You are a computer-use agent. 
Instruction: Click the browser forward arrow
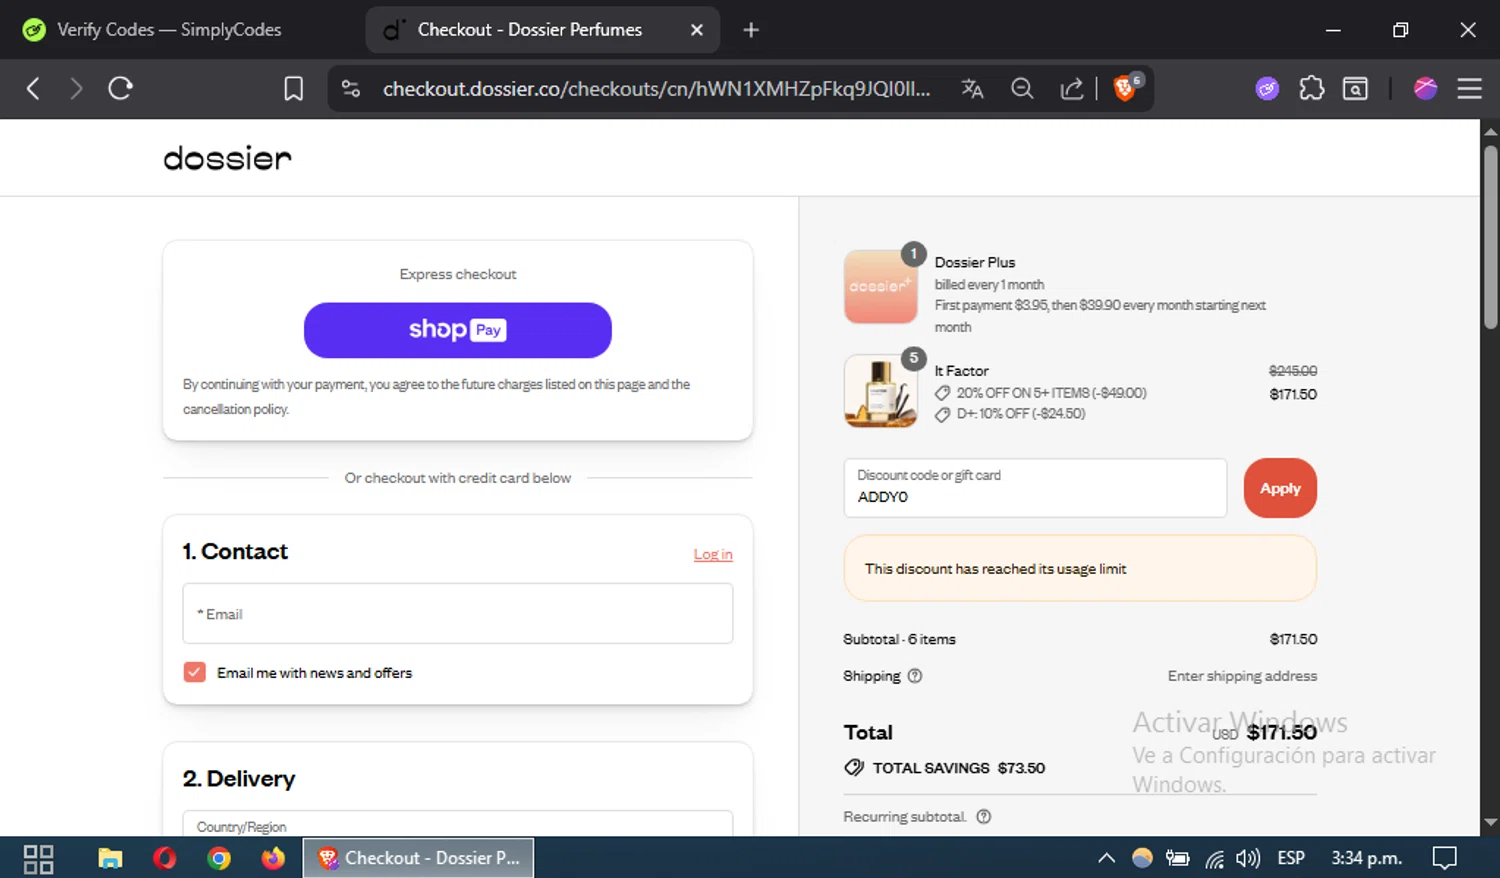[x=76, y=89]
